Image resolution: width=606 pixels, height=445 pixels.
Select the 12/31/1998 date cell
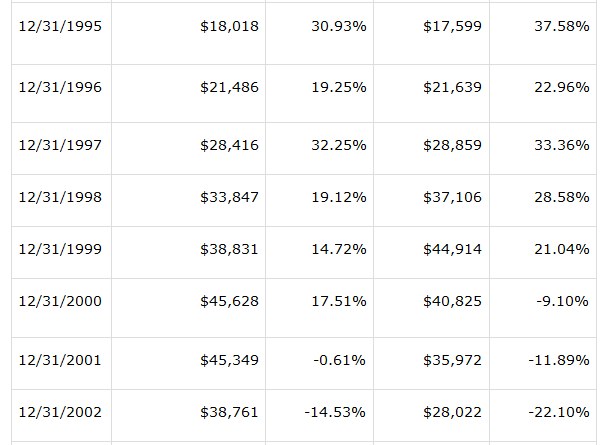pyautogui.click(x=60, y=197)
